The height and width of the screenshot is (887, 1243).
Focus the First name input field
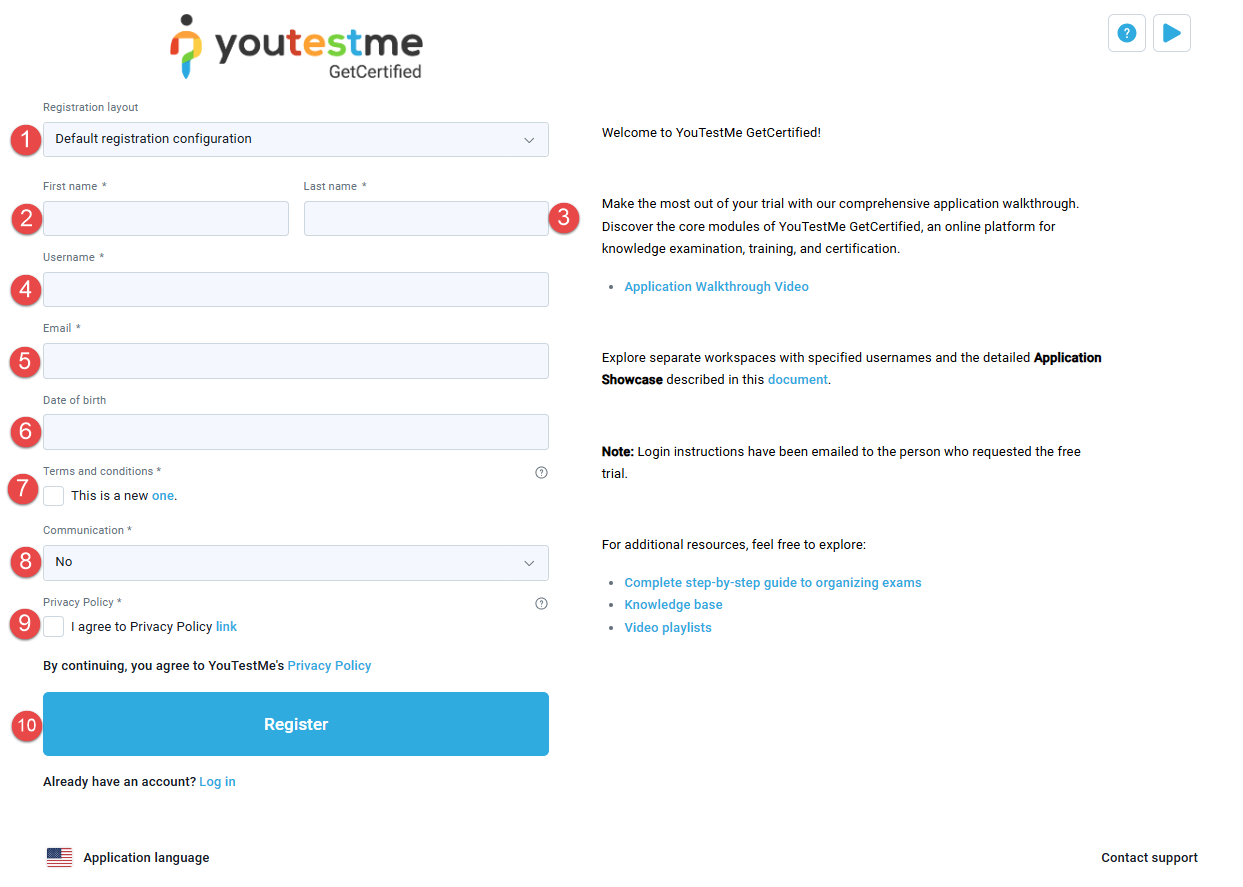[166, 219]
